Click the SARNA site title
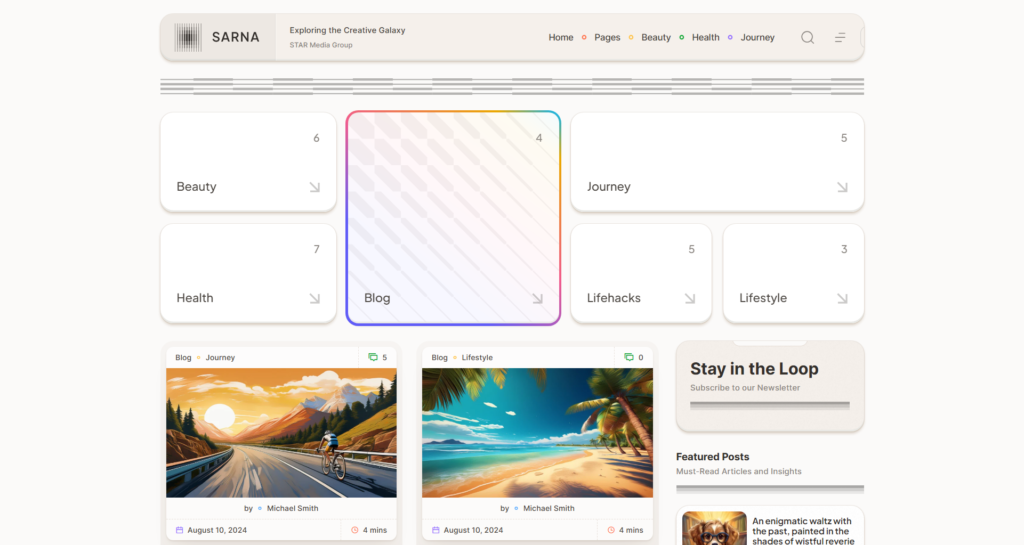 coord(235,37)
